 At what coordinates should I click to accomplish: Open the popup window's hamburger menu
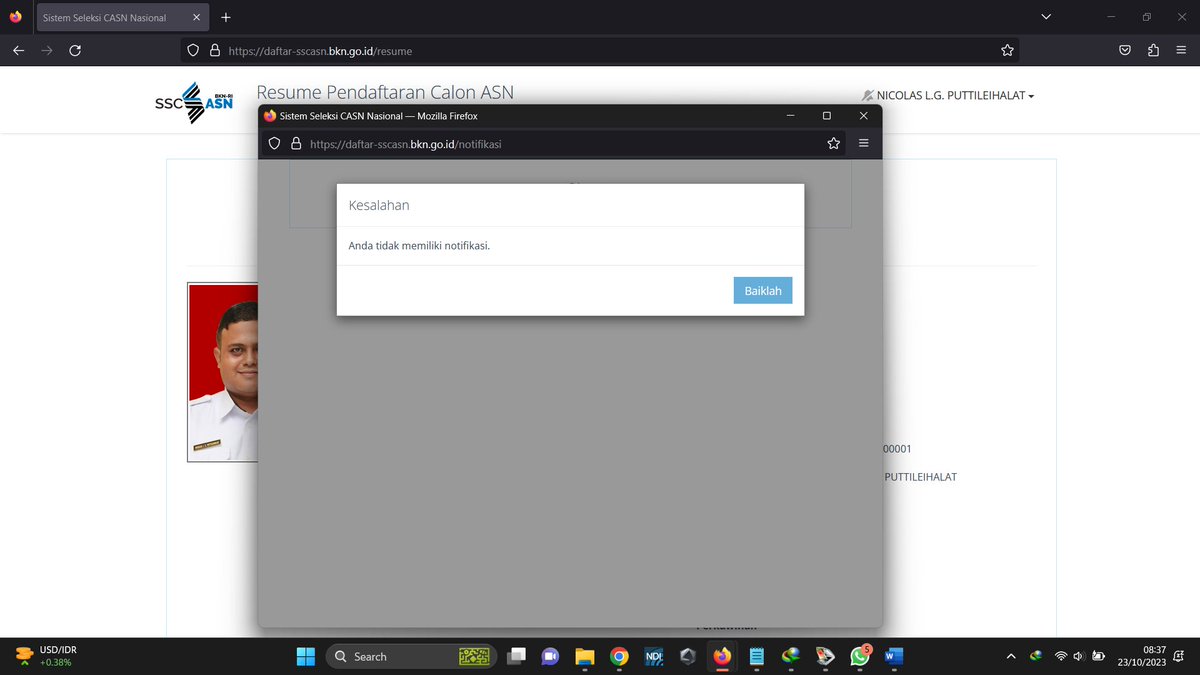click(864, 143)
